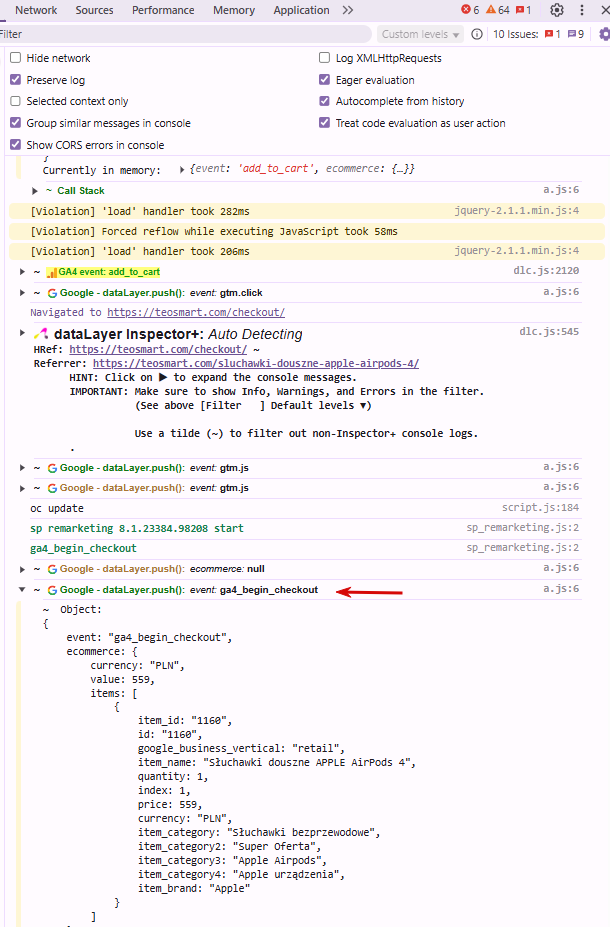Image resolution: width=610 pixels, height=927 pixels.
Task: Expand the second gtm.js dataLayer.push message
Action: pos(22,488)
